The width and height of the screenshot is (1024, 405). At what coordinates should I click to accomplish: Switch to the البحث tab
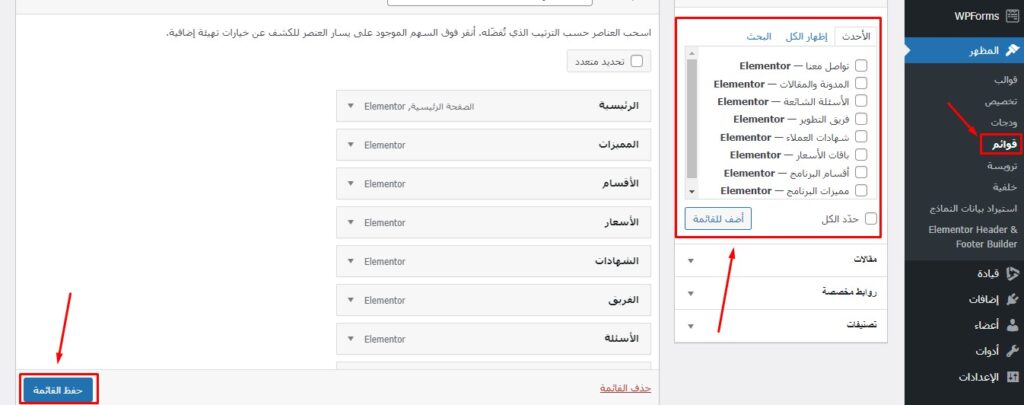click(759, 37)
